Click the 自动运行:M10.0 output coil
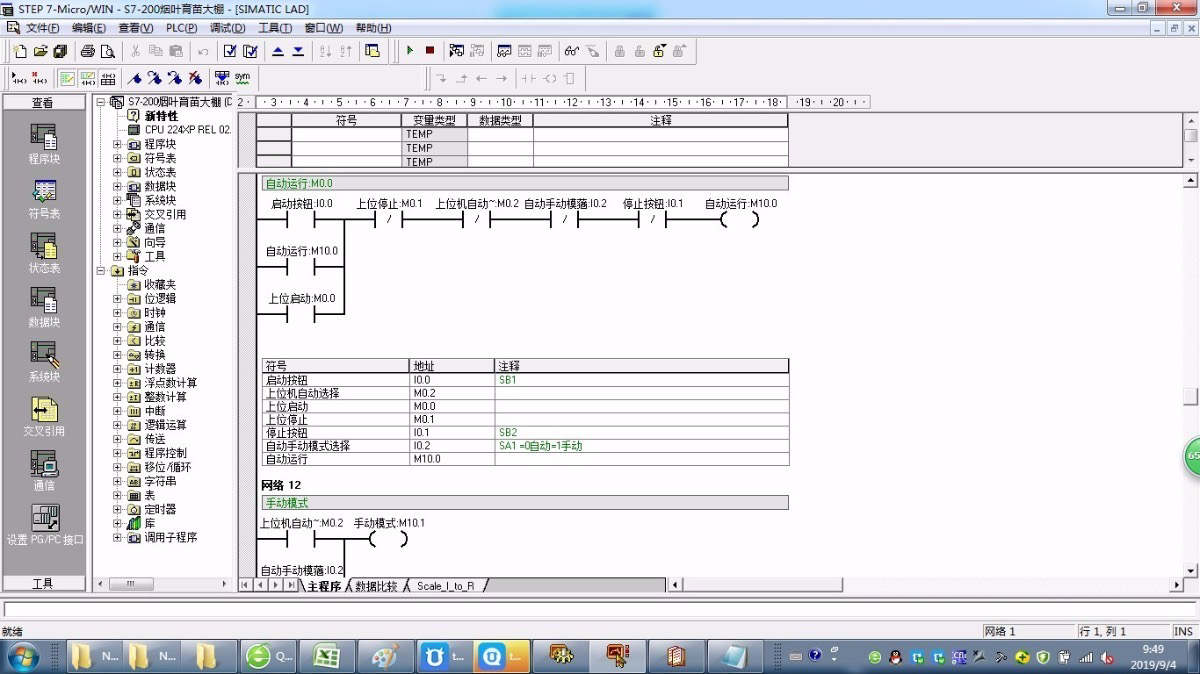The height and width of the screenshot is (674, 1200). (739, 220)
